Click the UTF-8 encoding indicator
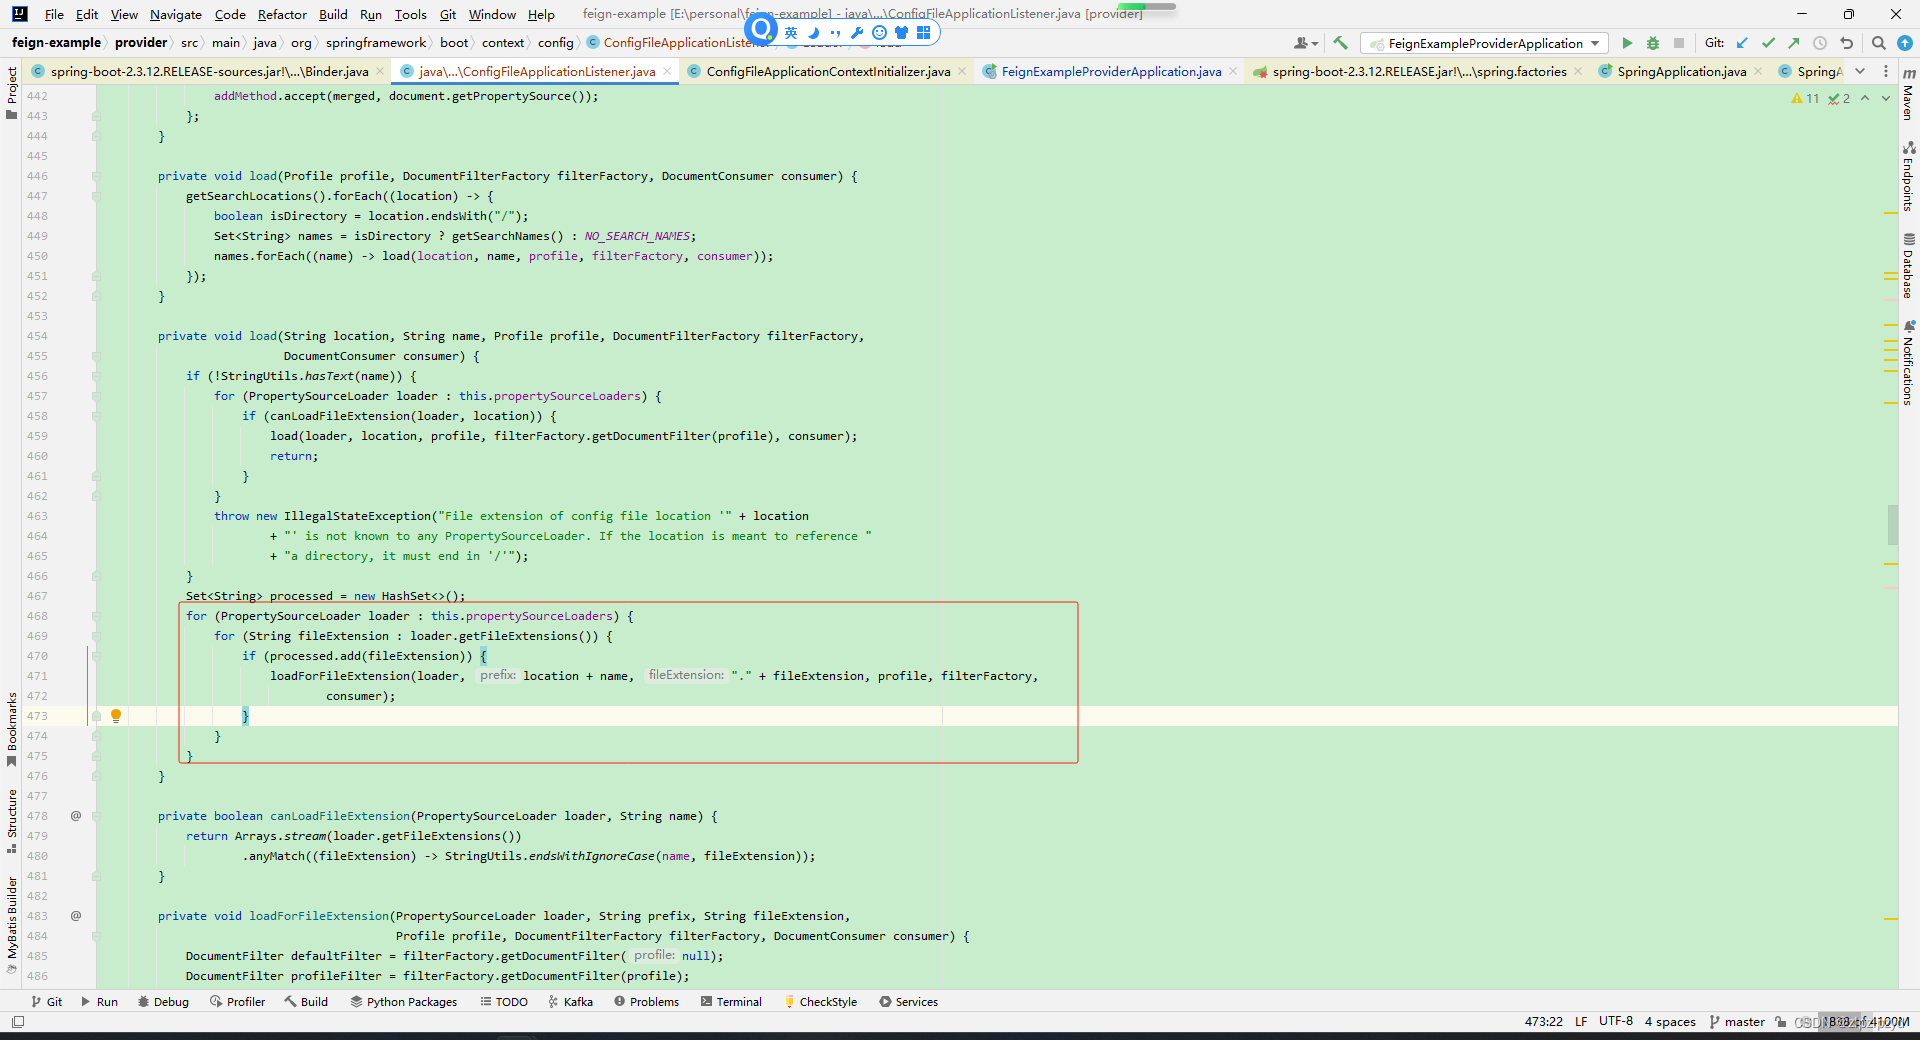1920x1040 pixels. click(x=1615, y=1022)
